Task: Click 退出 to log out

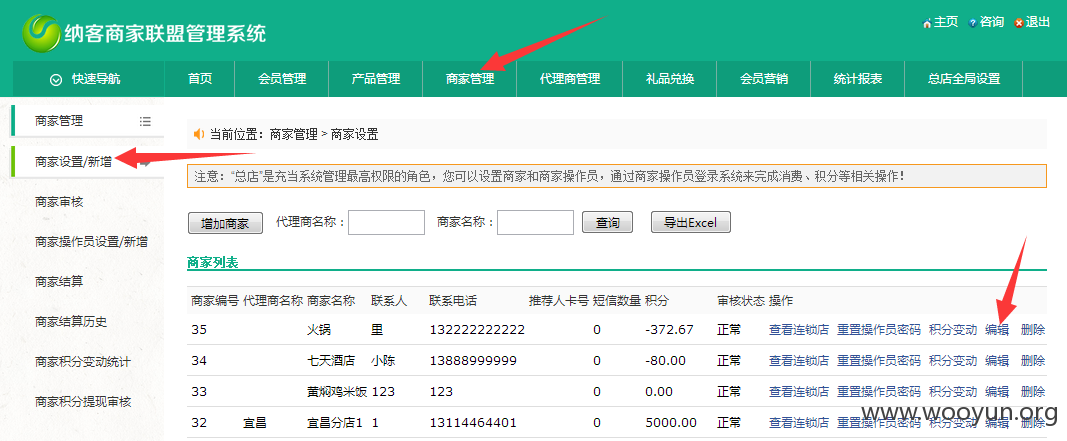Action: 1038,22
